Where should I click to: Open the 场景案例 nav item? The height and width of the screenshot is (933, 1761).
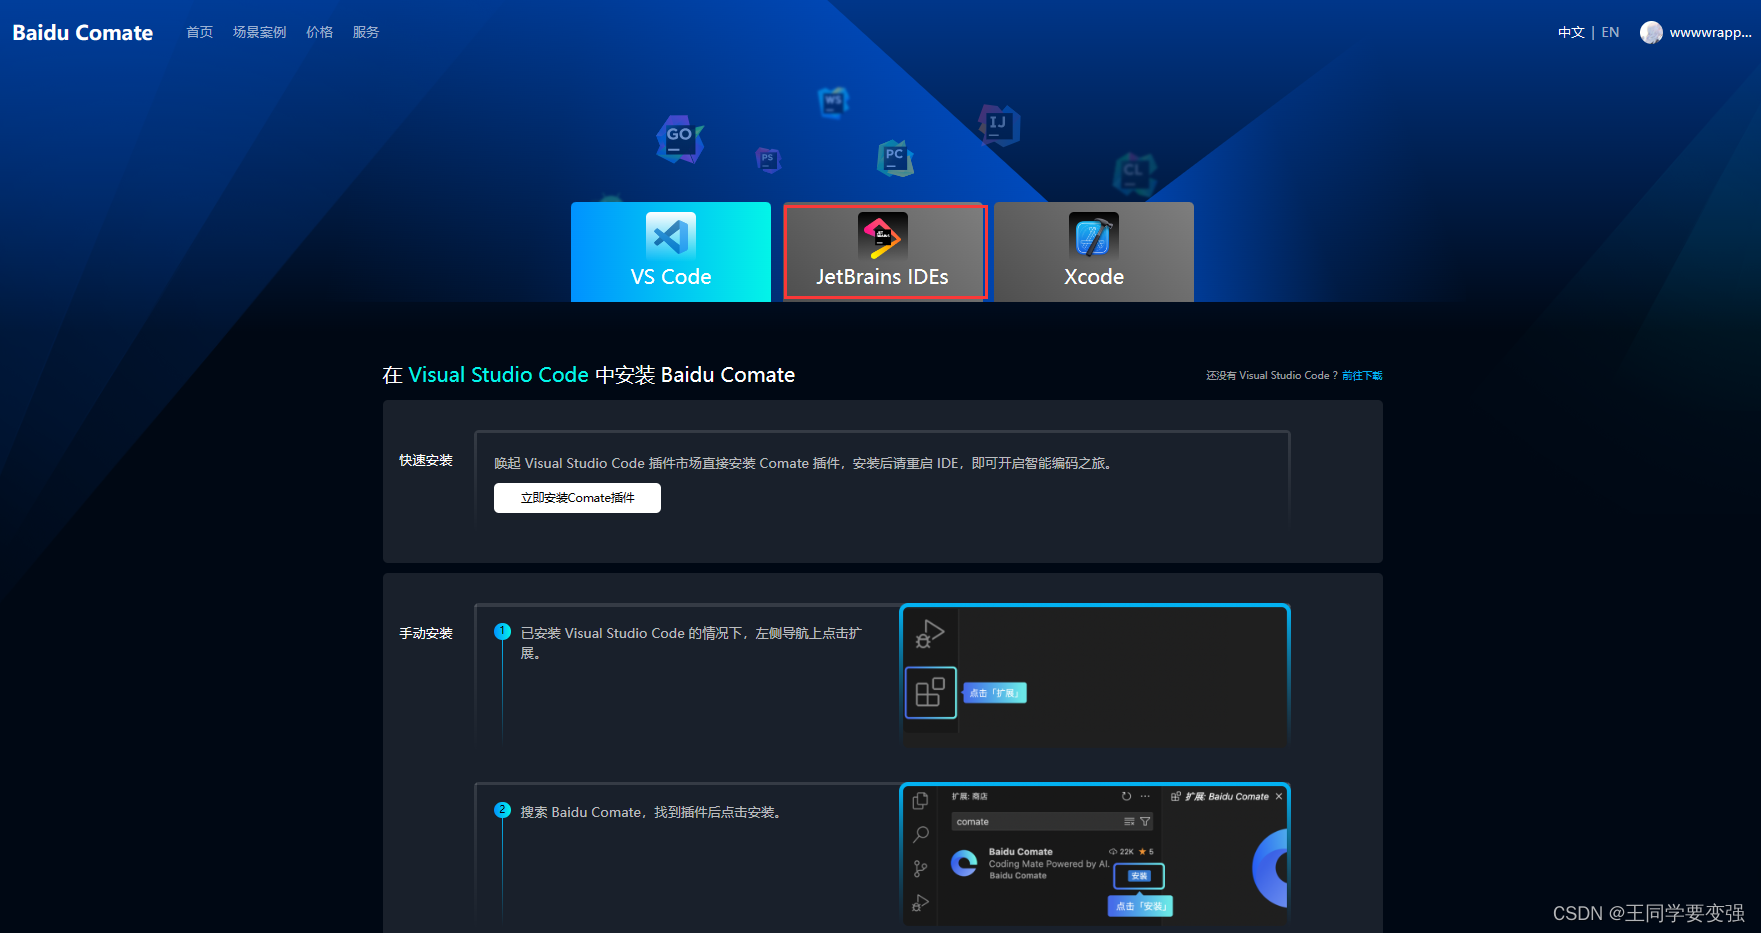coord(259,32)
